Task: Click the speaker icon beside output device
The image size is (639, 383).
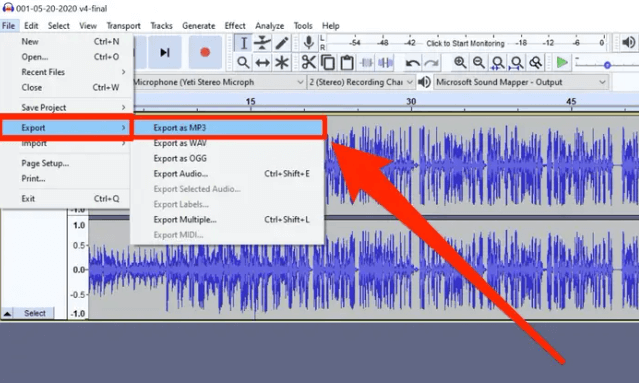Action: click(424, 82)
